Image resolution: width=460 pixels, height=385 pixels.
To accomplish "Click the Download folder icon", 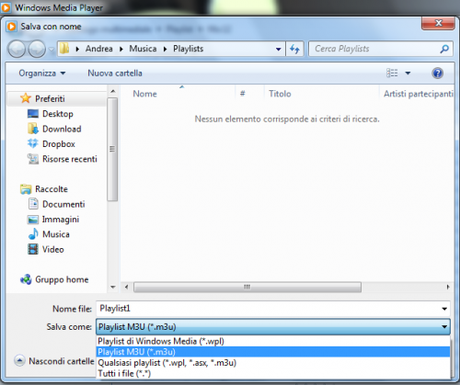I will click(x=33, y=129).
